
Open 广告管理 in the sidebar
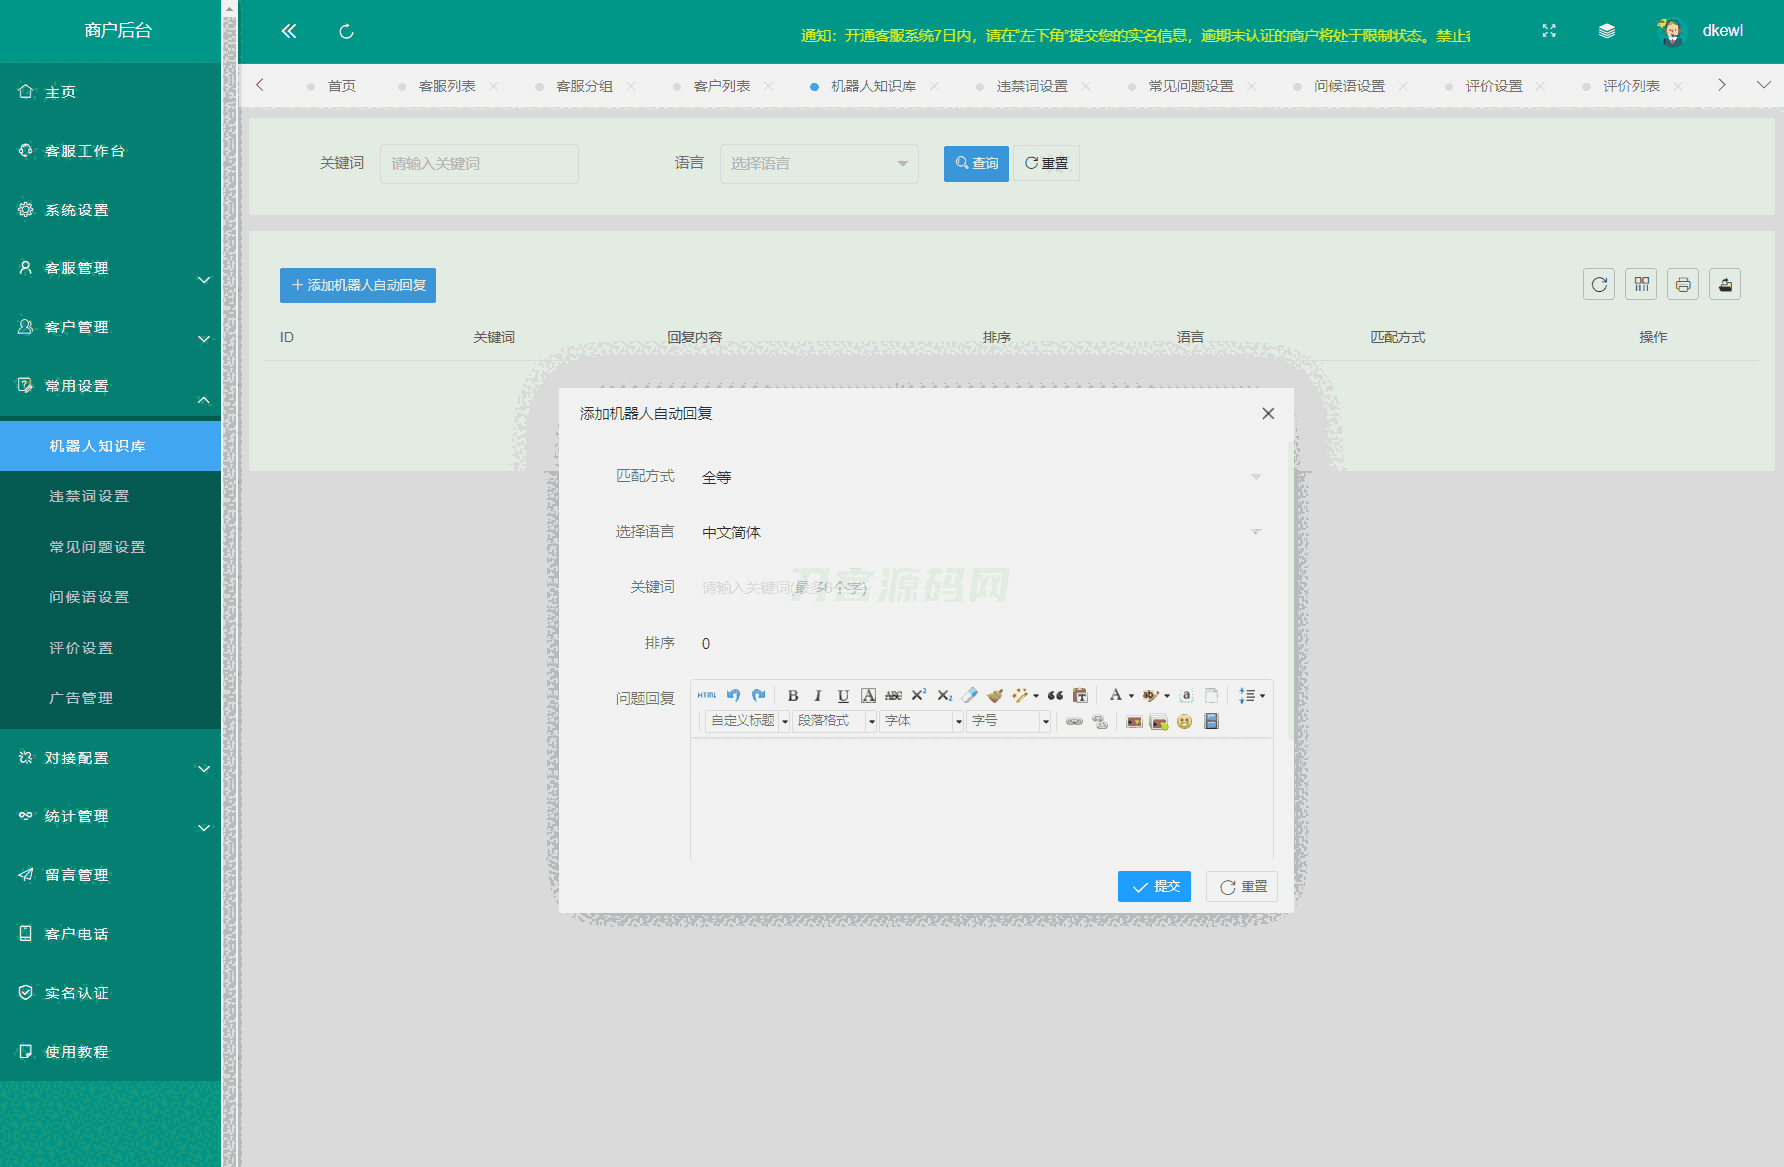point(110,698)
